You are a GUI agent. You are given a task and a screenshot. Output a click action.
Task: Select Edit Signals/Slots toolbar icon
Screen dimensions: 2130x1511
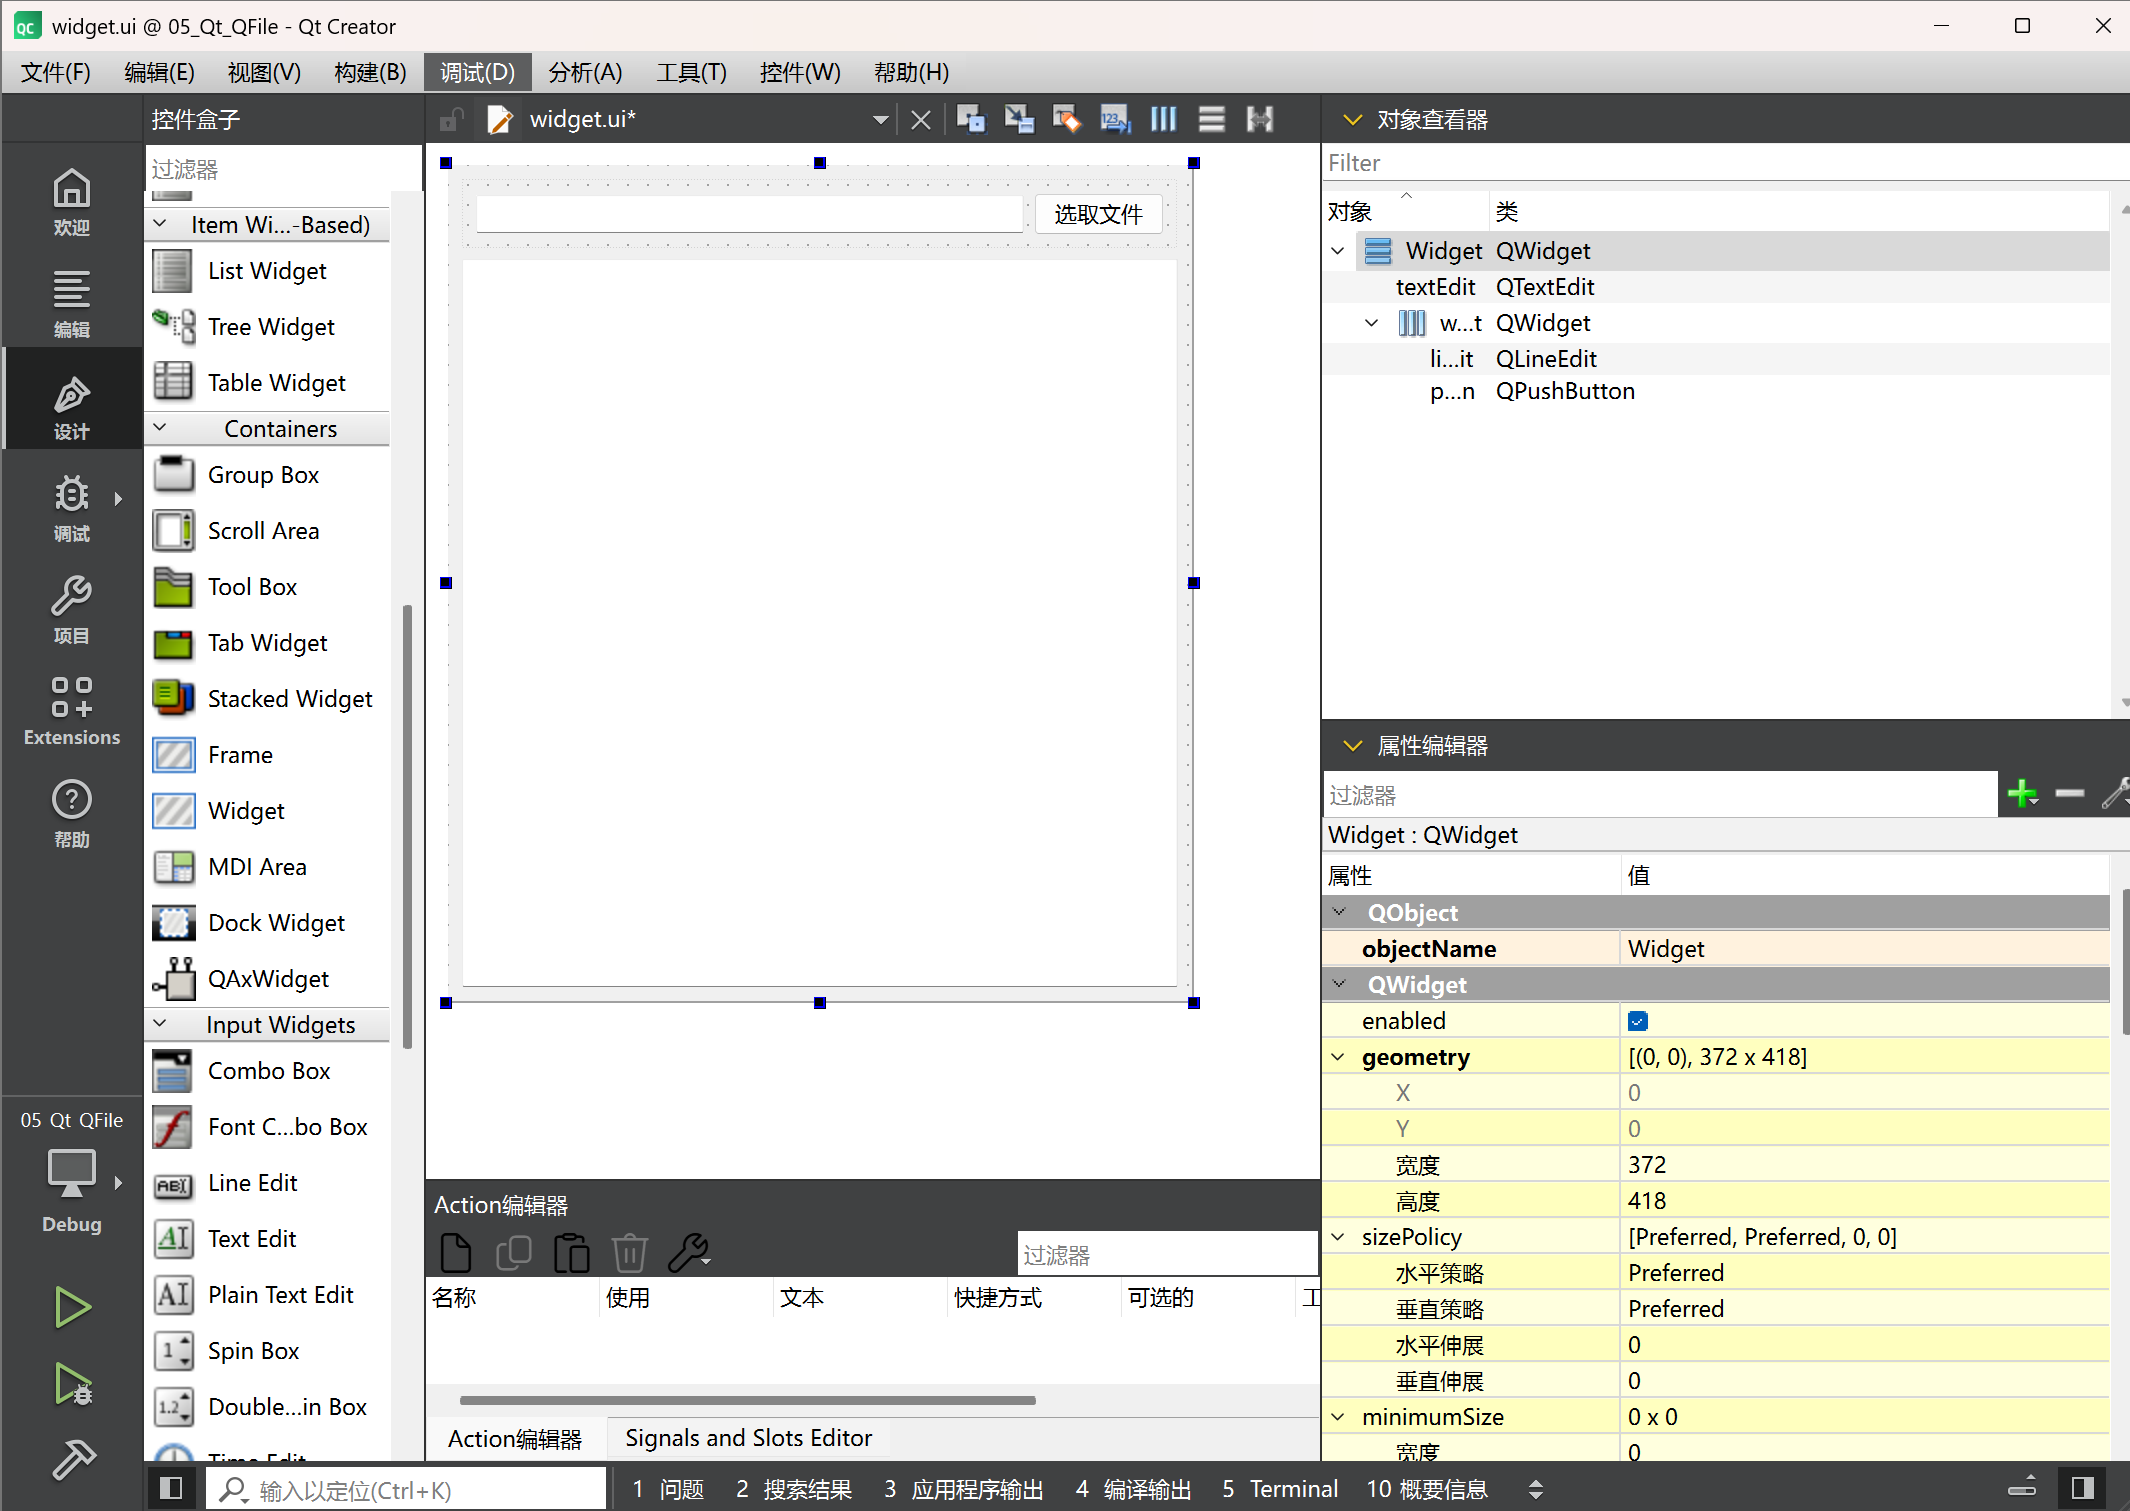pyautogui.click(x=1018, y=120)
